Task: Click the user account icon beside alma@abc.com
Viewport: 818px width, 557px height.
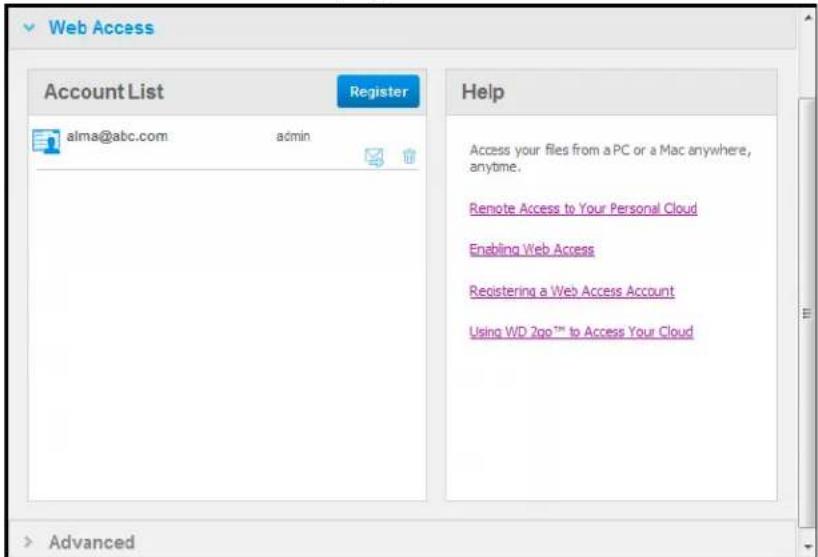Action: pyautogui.click(x=46, y=141)
